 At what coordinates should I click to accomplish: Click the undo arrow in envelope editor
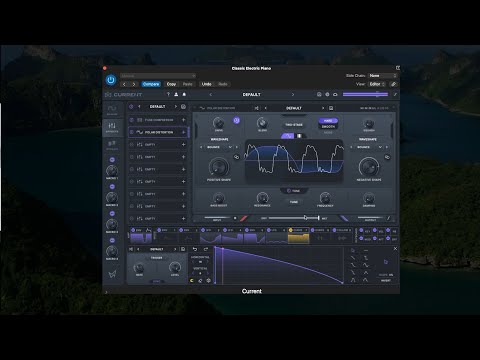pos(195,249)
